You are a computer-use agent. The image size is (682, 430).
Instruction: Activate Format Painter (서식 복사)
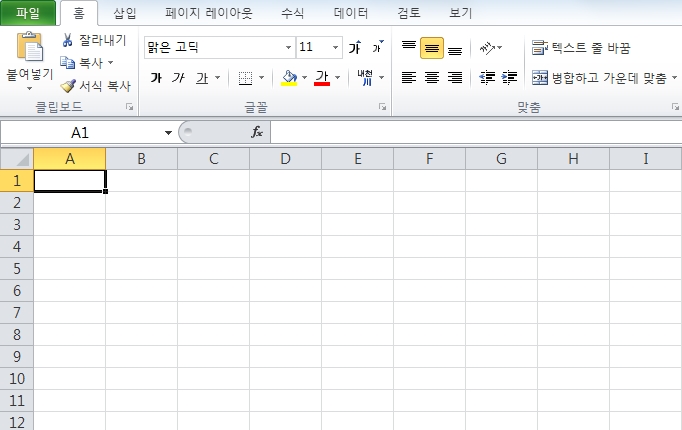point(95,86)
